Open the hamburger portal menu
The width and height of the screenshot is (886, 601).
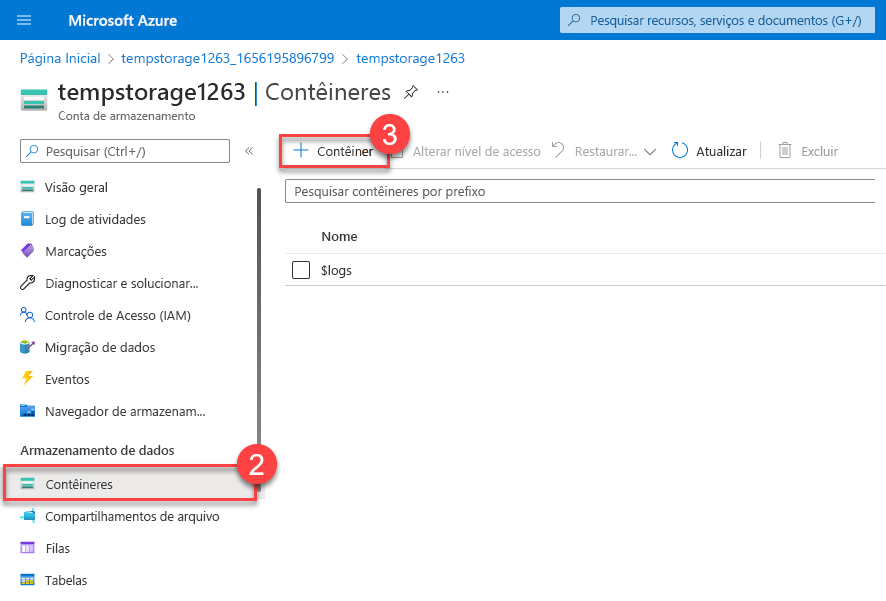[24, 20]
